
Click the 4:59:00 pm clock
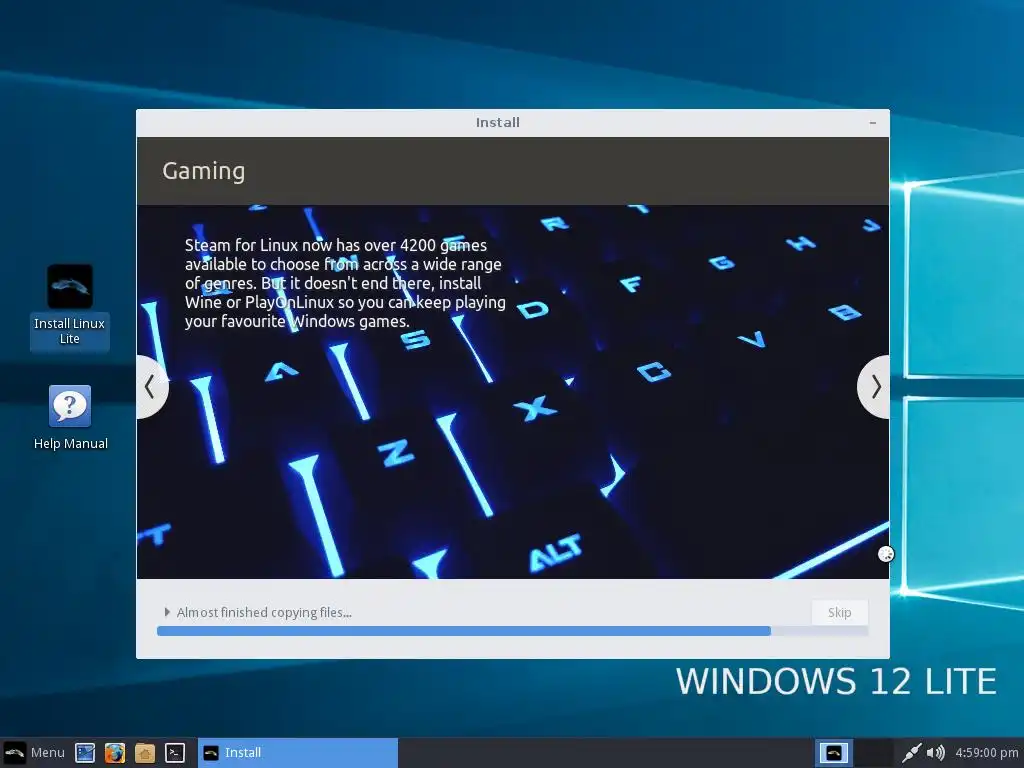click(x=987, y=753)
